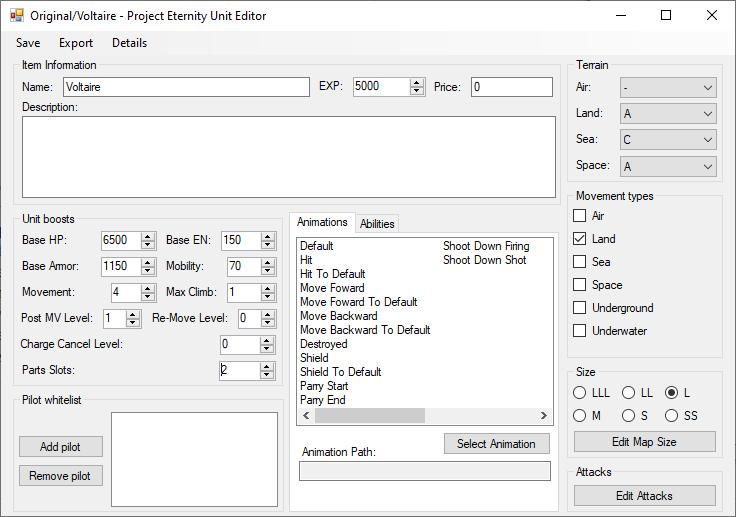
Task: Open the Land terrain dropdown
Action: [x=668, y=114]
